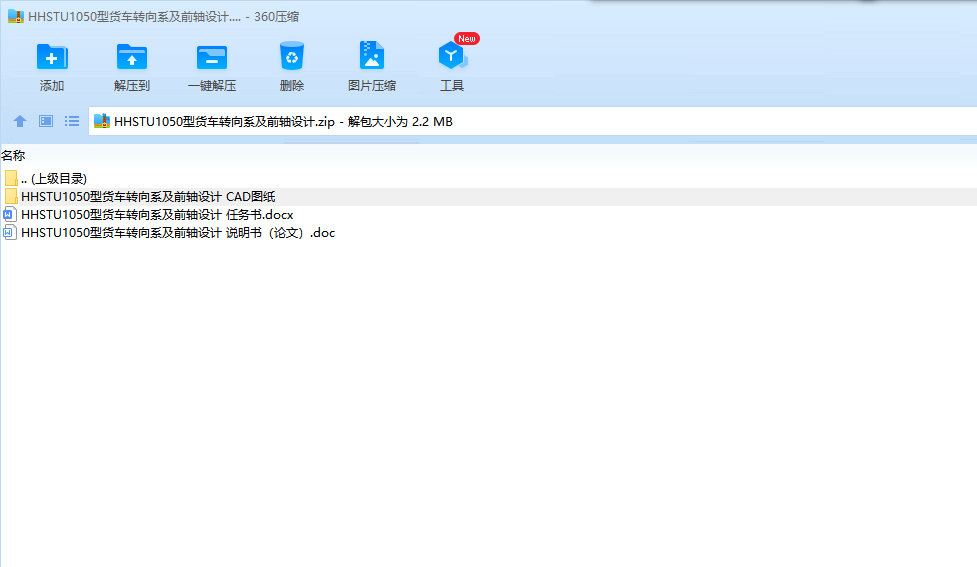Switch to panel view layout icon
This screenshot has width=977, height=567.
(46, 121)
